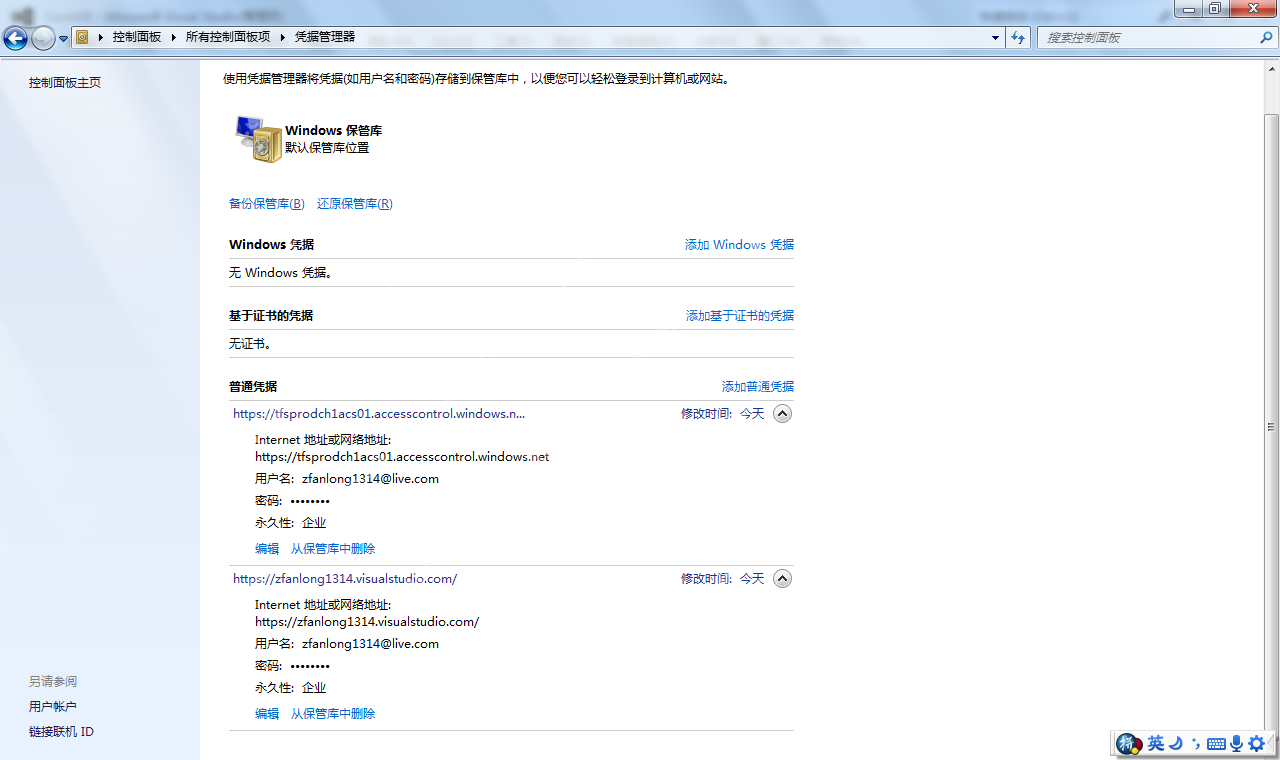
Task: Click the 备份保管库(B) link
Action: click(x=266, y=203)
